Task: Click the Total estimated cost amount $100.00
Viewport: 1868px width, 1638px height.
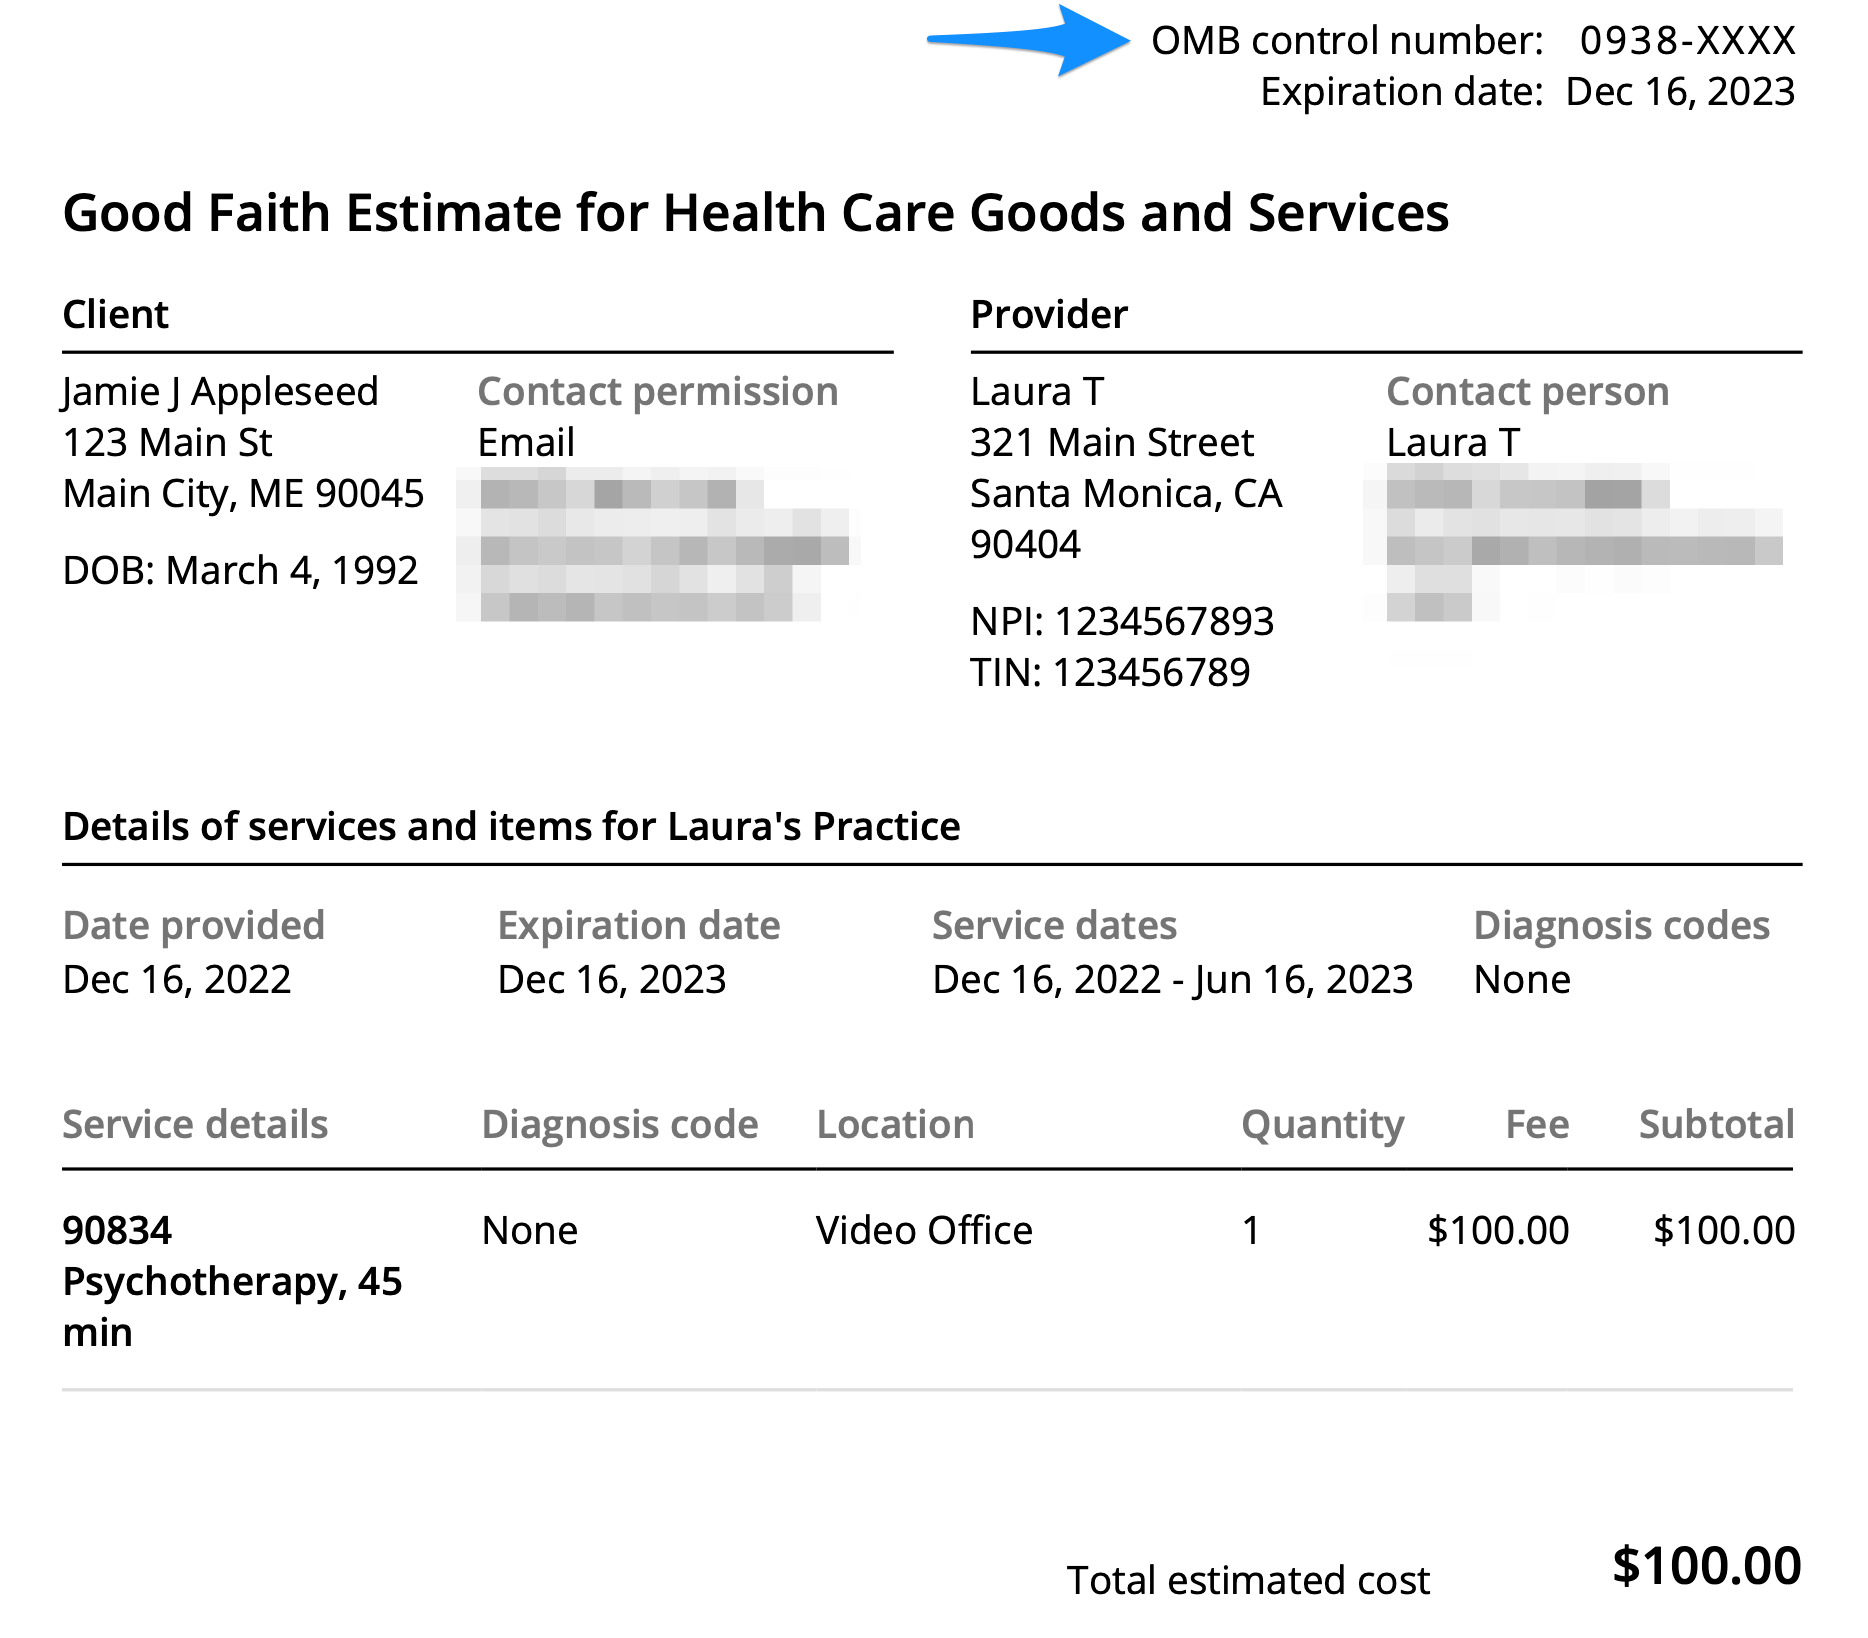Action: click(1706, 1566)
